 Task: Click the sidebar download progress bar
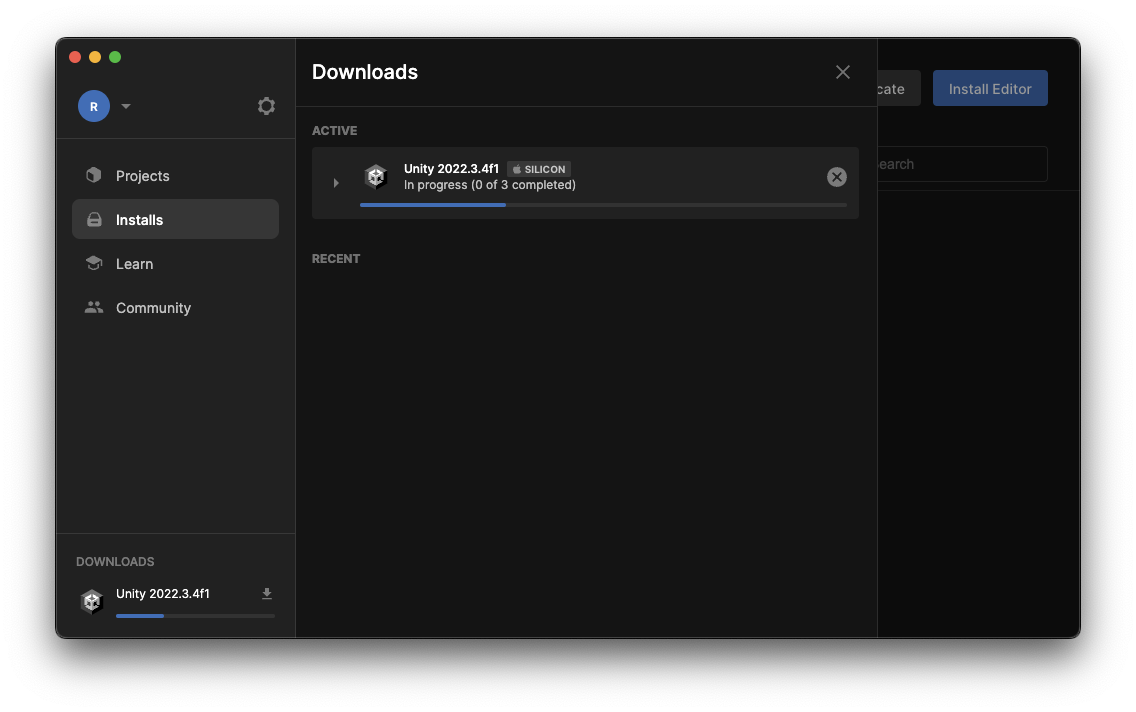pos(196,616)
